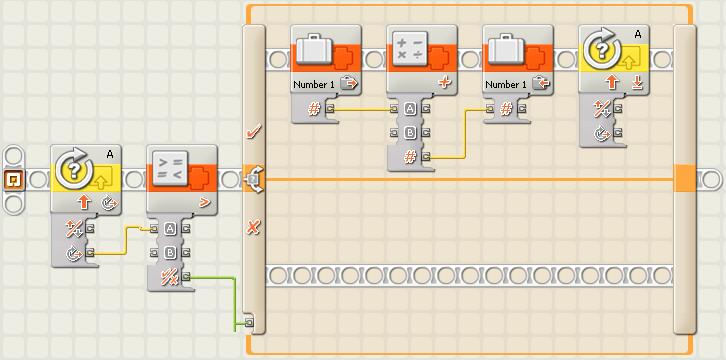The image size is (726, 360).
Task: Click input plug B on the Math block
Action: pyautogui.click(x=394, y=133)
